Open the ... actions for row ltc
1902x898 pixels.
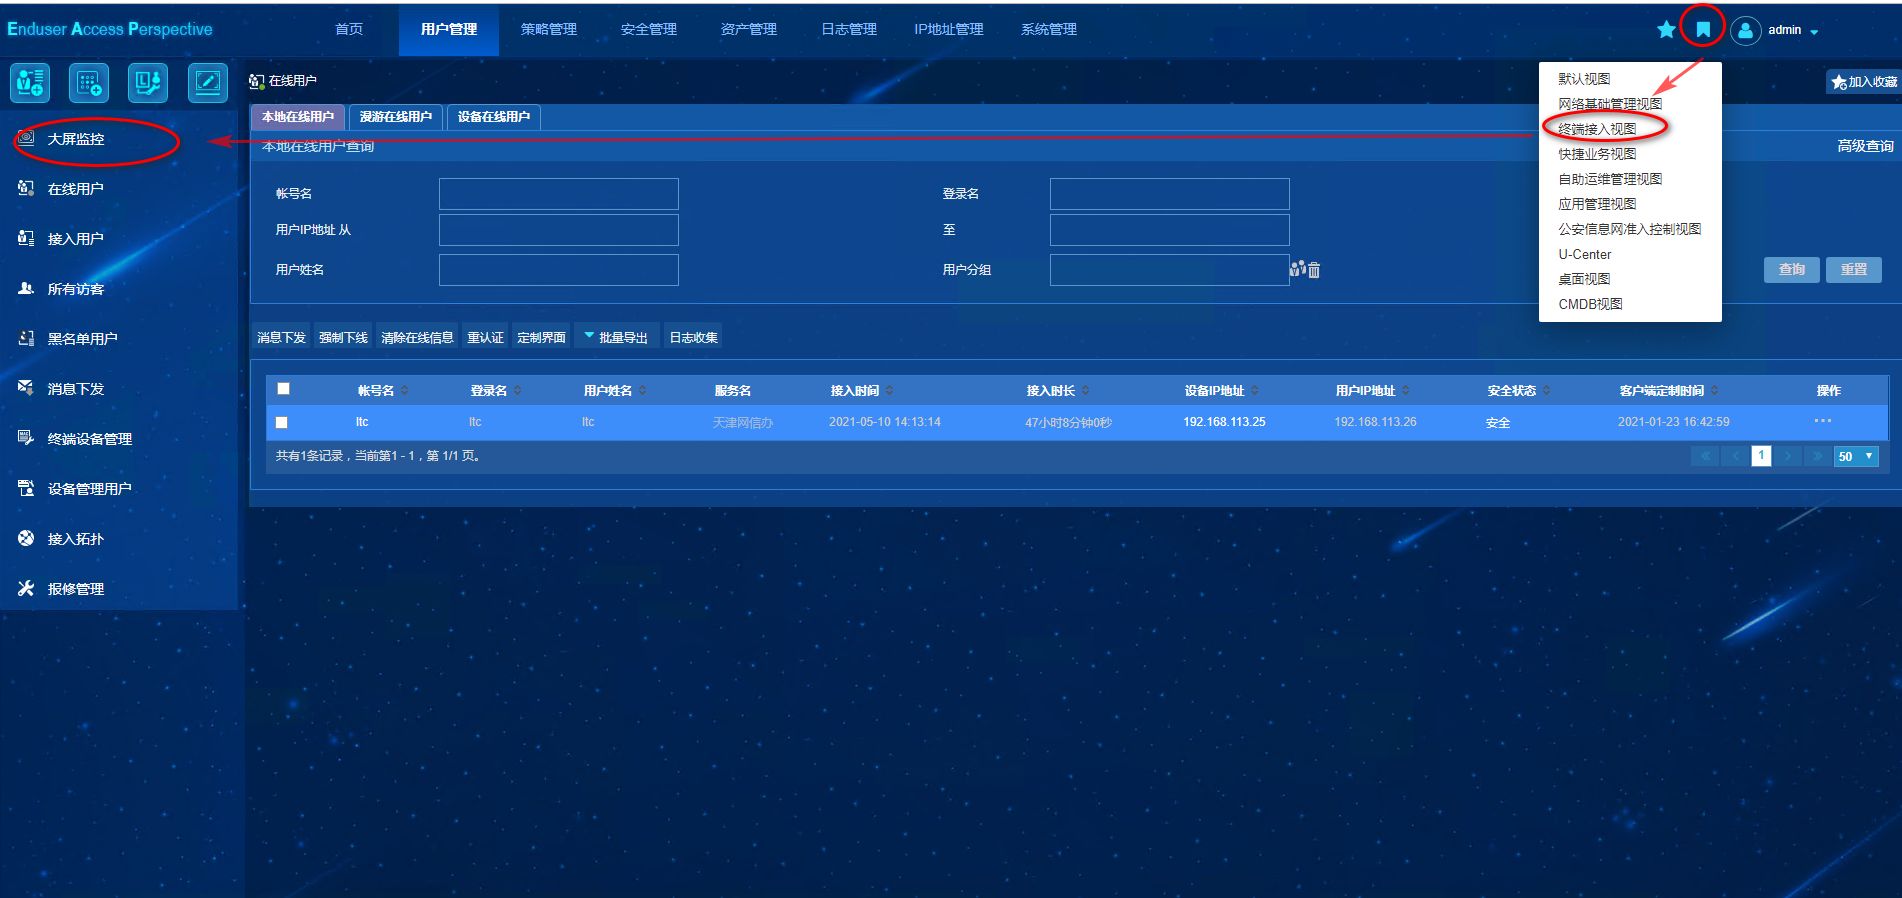pyautogui.click(x=1823, y=421)
